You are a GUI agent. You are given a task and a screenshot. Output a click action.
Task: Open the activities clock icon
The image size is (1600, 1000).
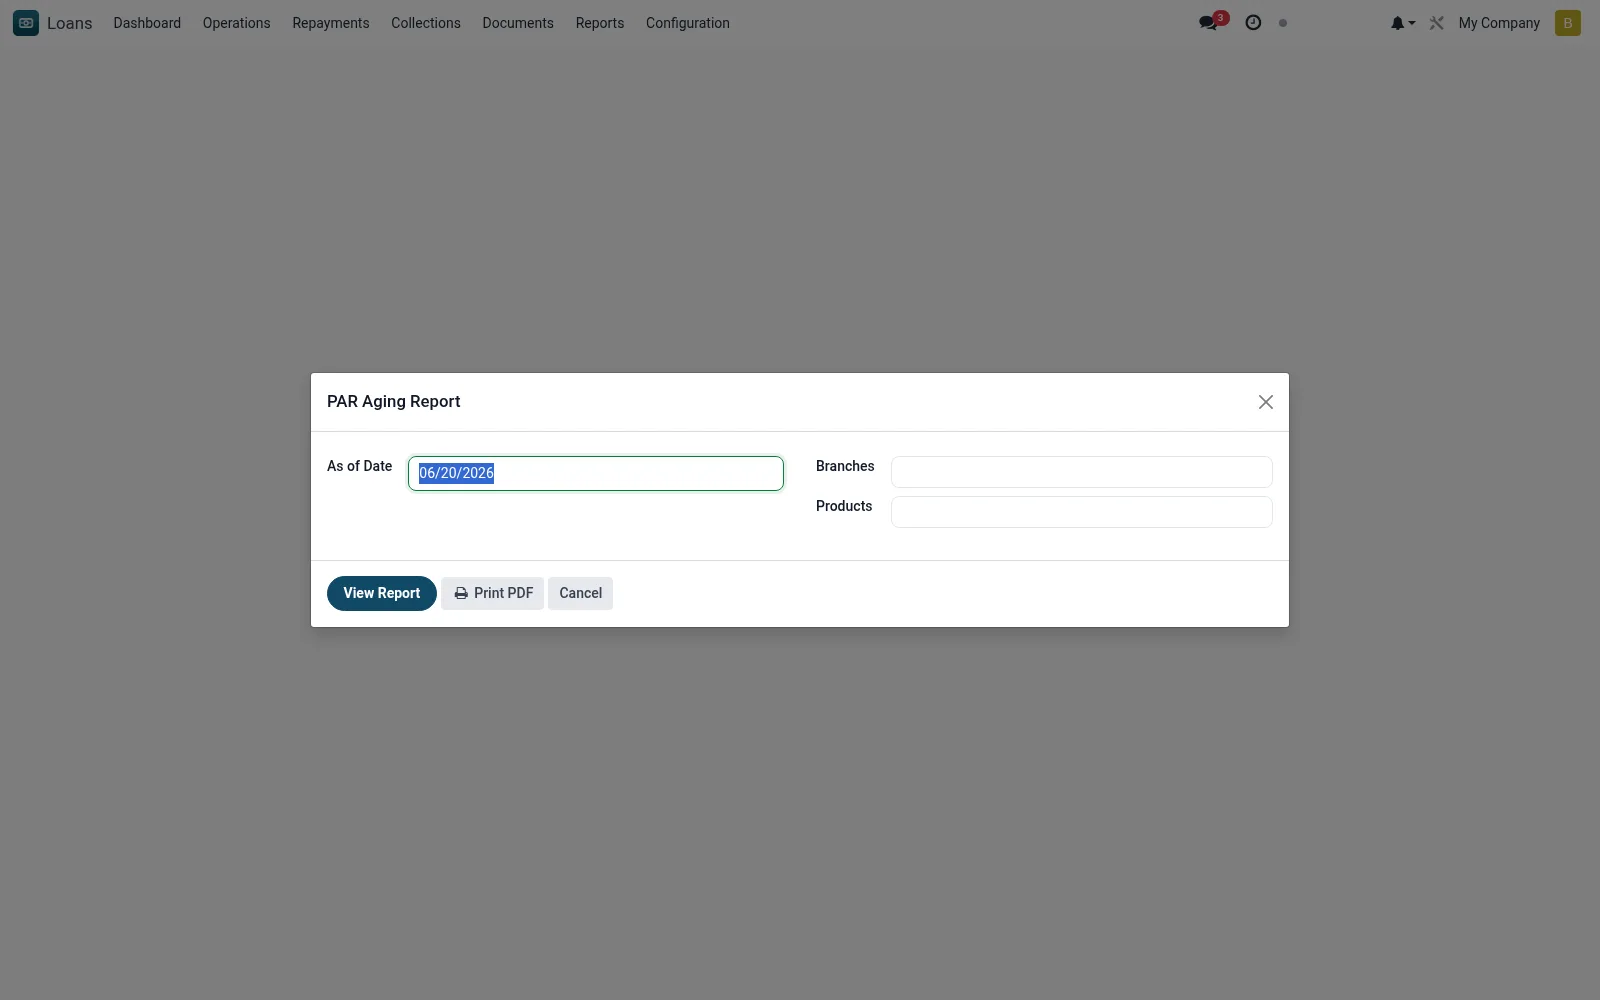1253,23
